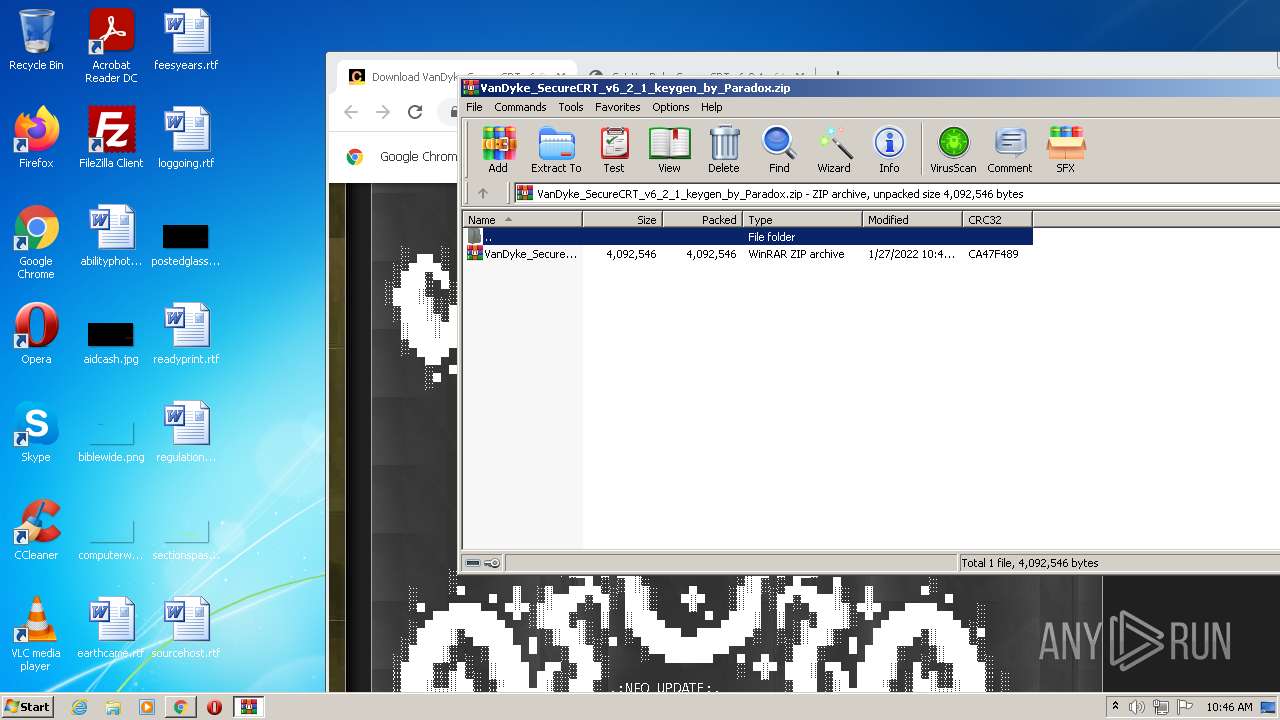The width and height of the screenshot is (1280, 720).
Task: Select sourcehost.rtf desktop file
Action: point(186,628)
